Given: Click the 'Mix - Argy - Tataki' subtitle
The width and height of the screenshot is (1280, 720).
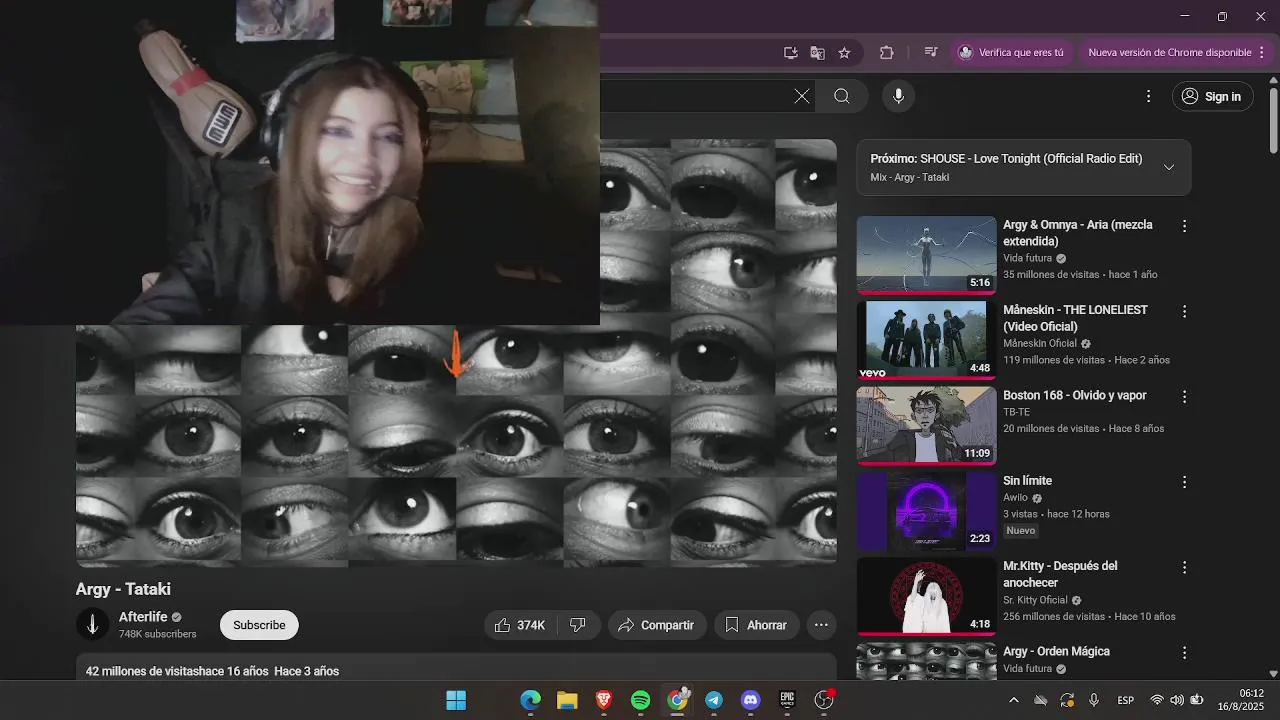Looking at the screenshot, I should 909,177.
